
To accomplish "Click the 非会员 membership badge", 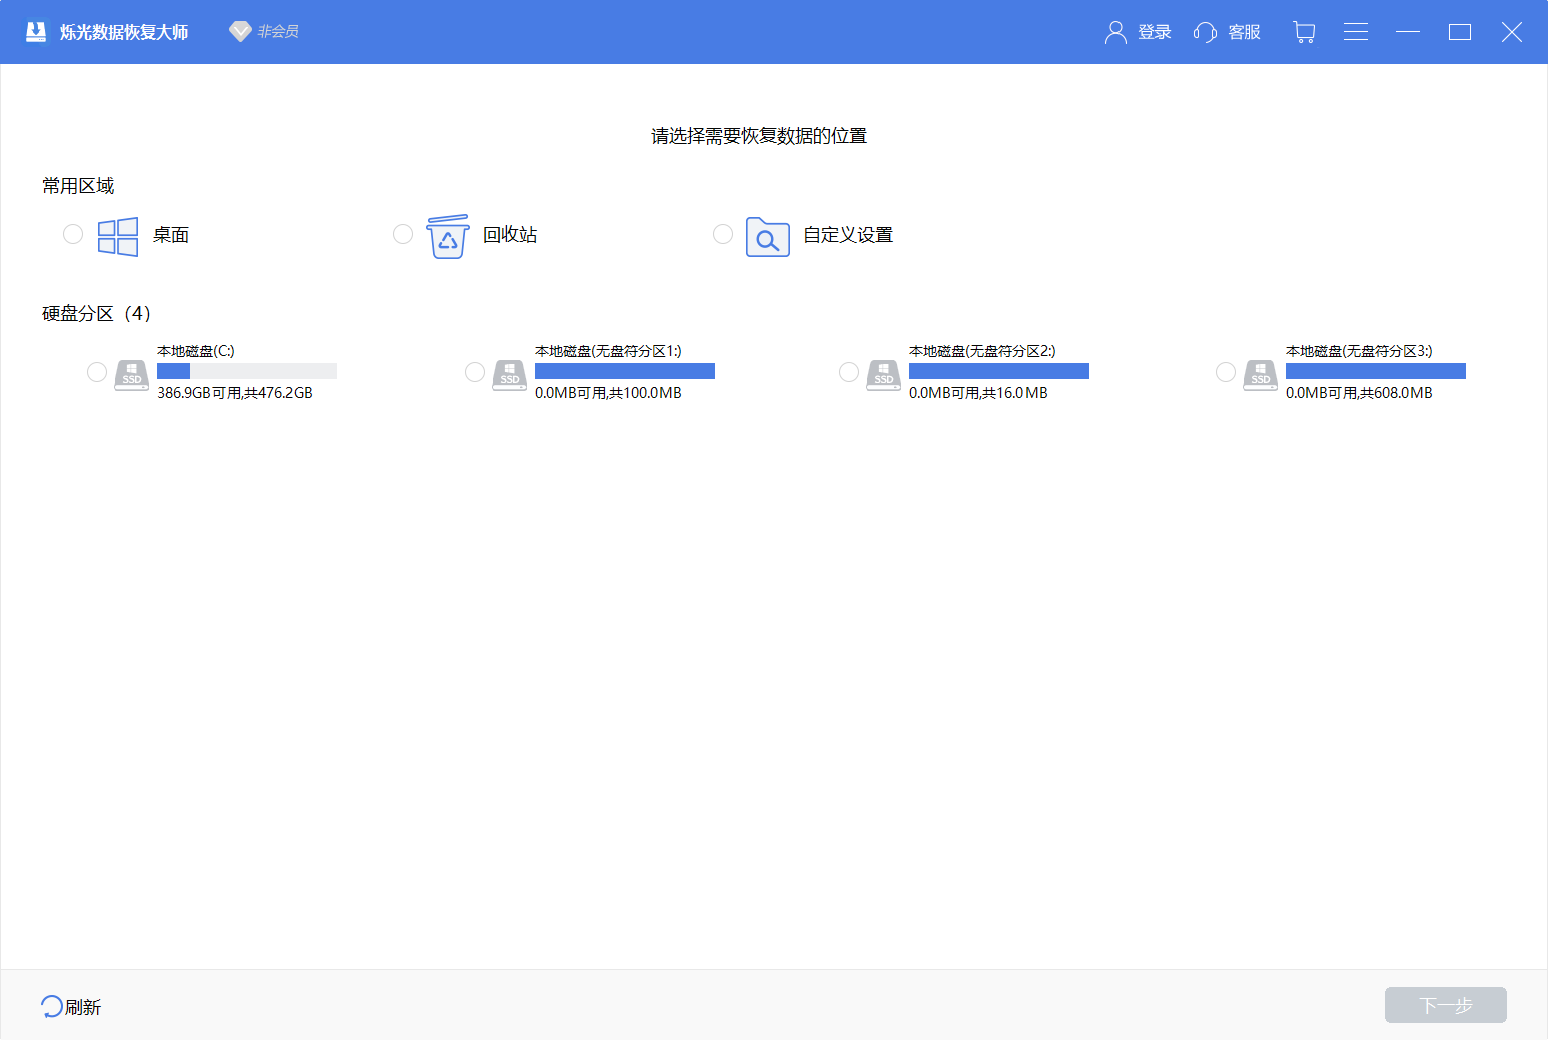I will coord(263,30).
